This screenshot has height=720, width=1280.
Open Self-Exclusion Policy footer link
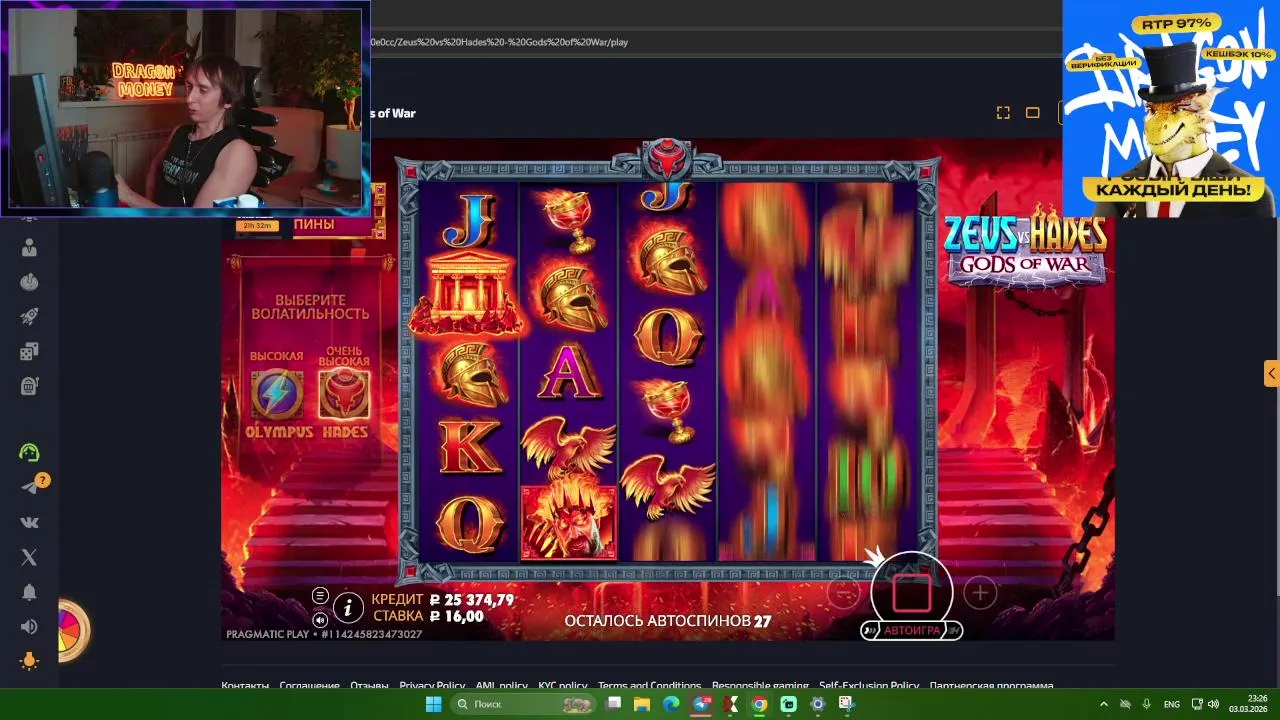click(868, 686)
